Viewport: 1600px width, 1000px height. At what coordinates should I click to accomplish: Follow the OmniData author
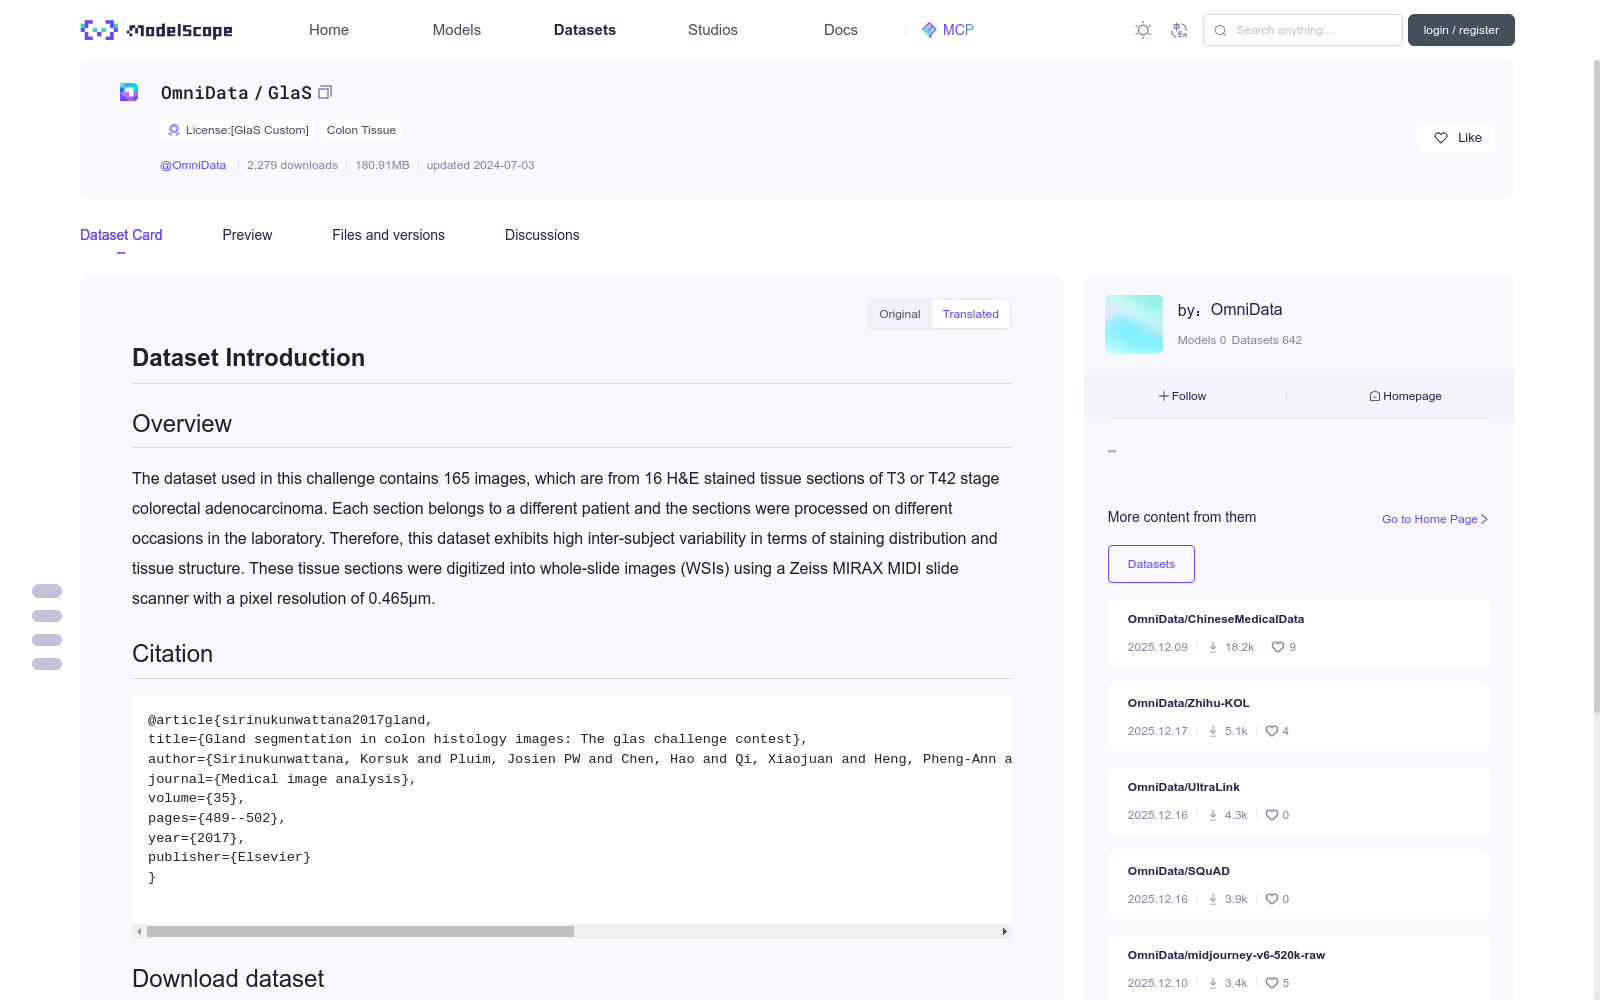pos(1183,396)
